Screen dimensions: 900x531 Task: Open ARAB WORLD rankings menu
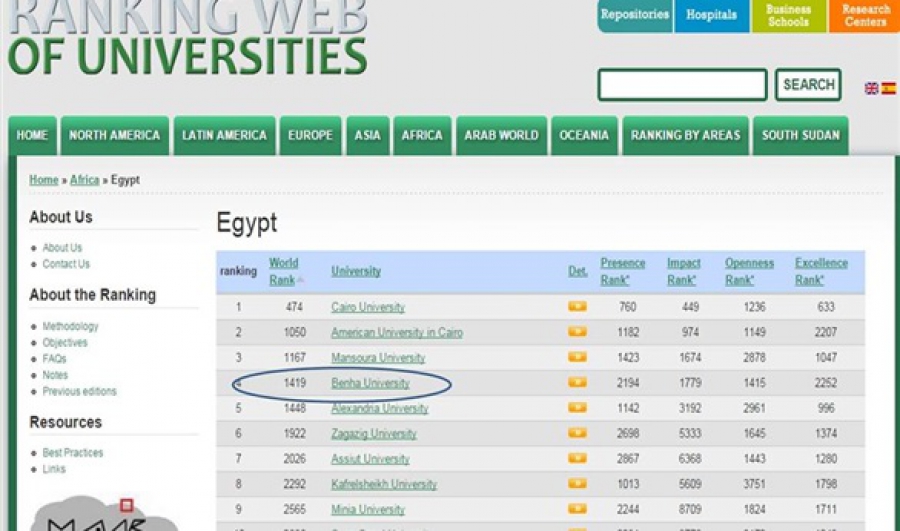502,135
